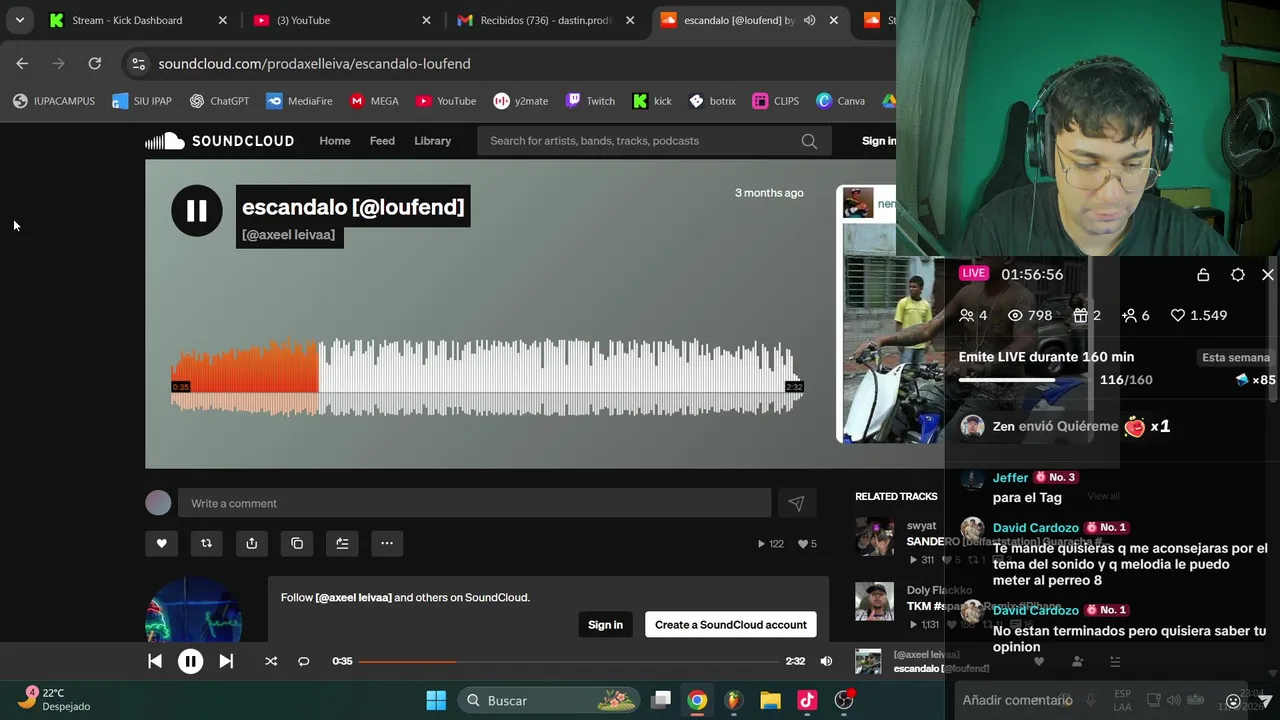Share the track via share icon
This screenshot has height=720, width=1280.
(x=252, y=543)
